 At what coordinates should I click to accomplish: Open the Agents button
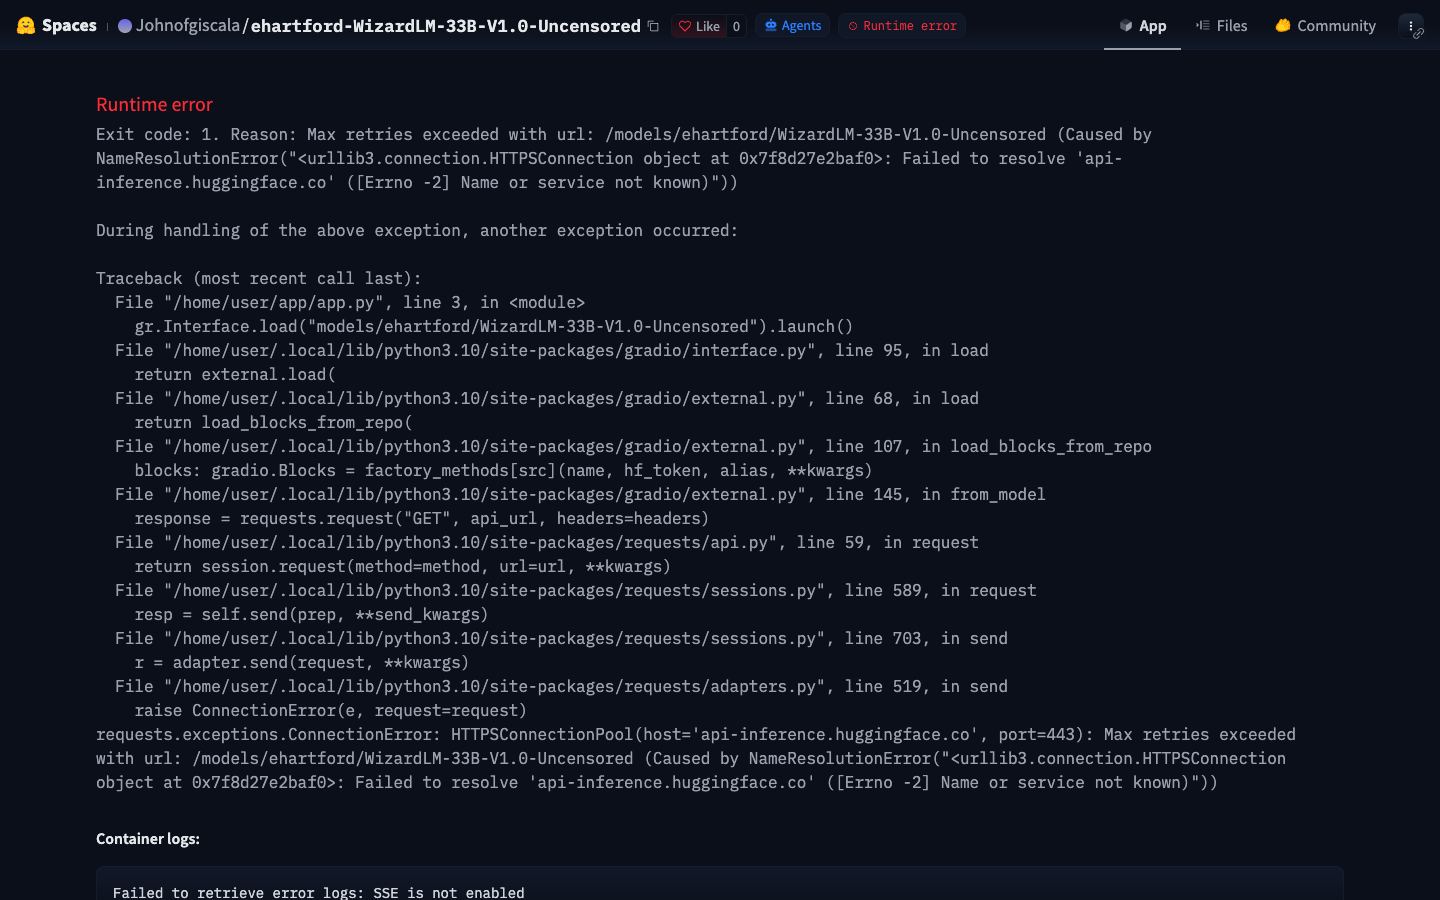click(793, 26)
